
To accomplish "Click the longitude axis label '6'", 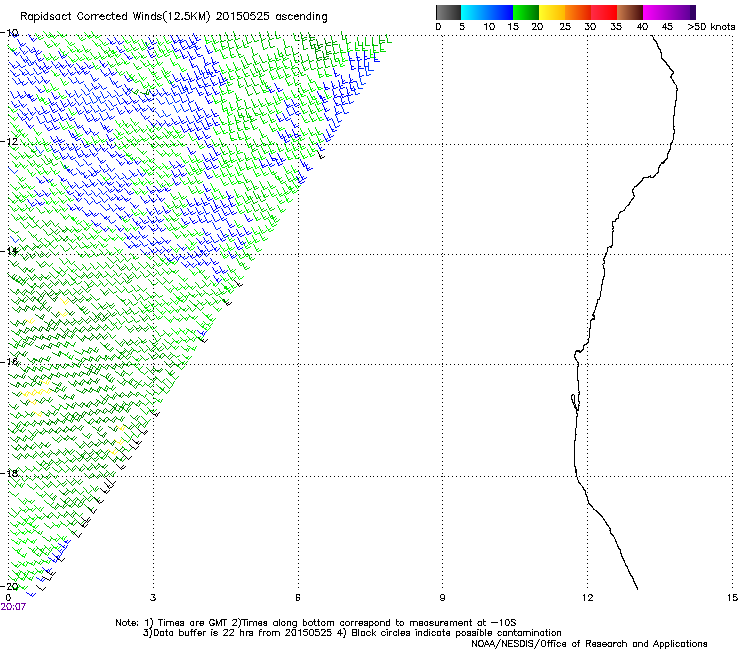I will 298,598.
